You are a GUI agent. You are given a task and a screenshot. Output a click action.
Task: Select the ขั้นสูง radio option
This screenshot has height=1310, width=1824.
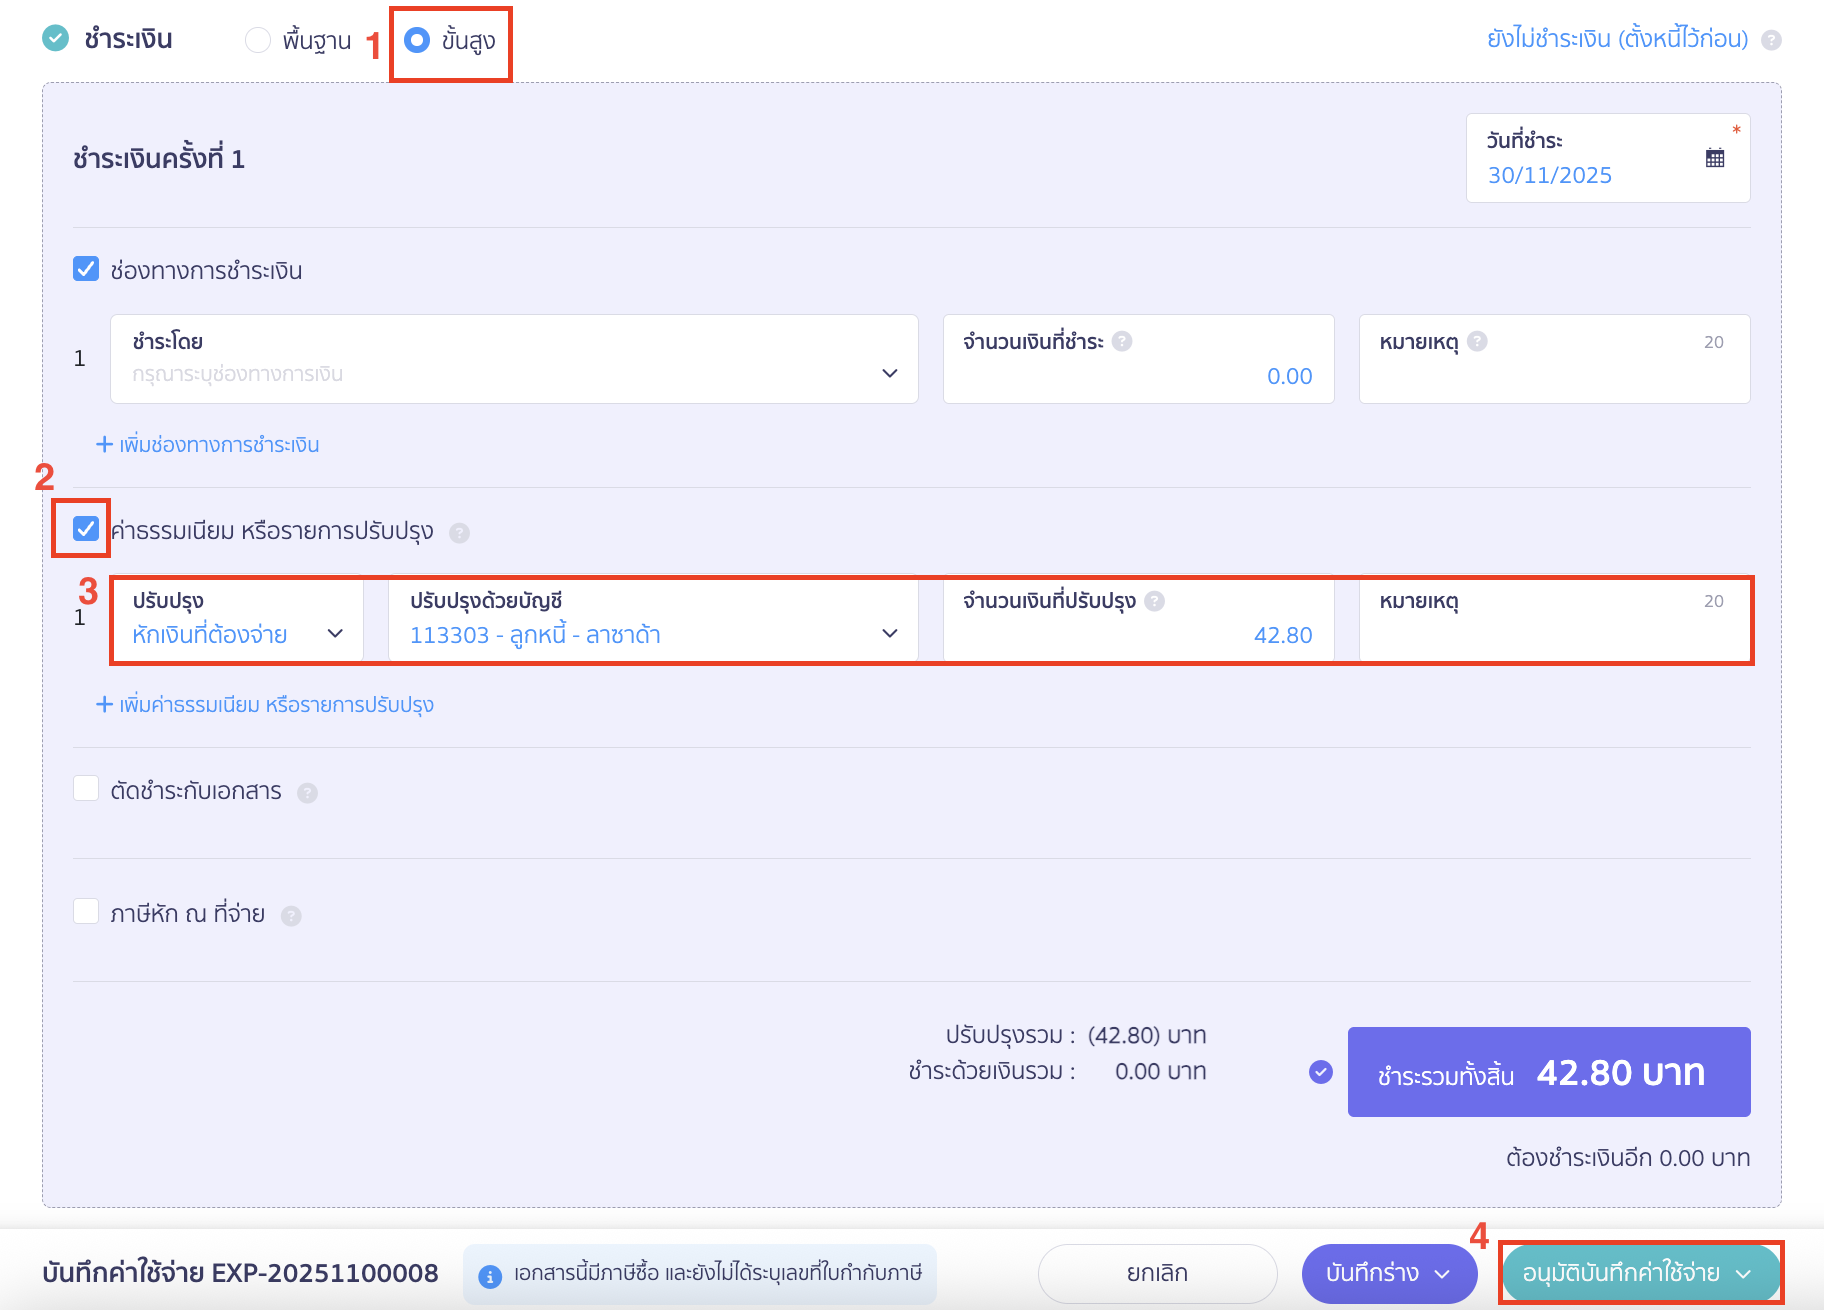417,40
